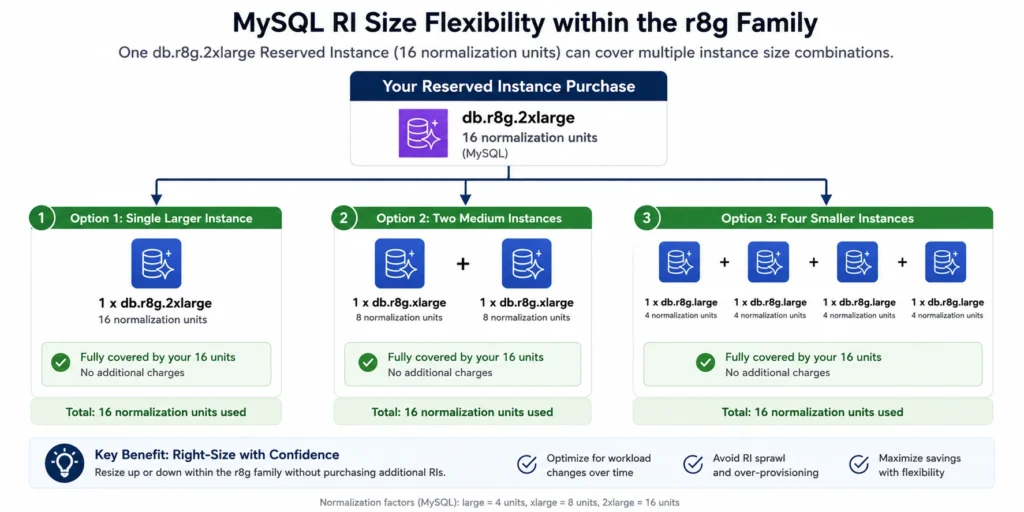Click the db.r8g.2xlarge label in the purchase card
1024x512 pixels.
(519, 120)
